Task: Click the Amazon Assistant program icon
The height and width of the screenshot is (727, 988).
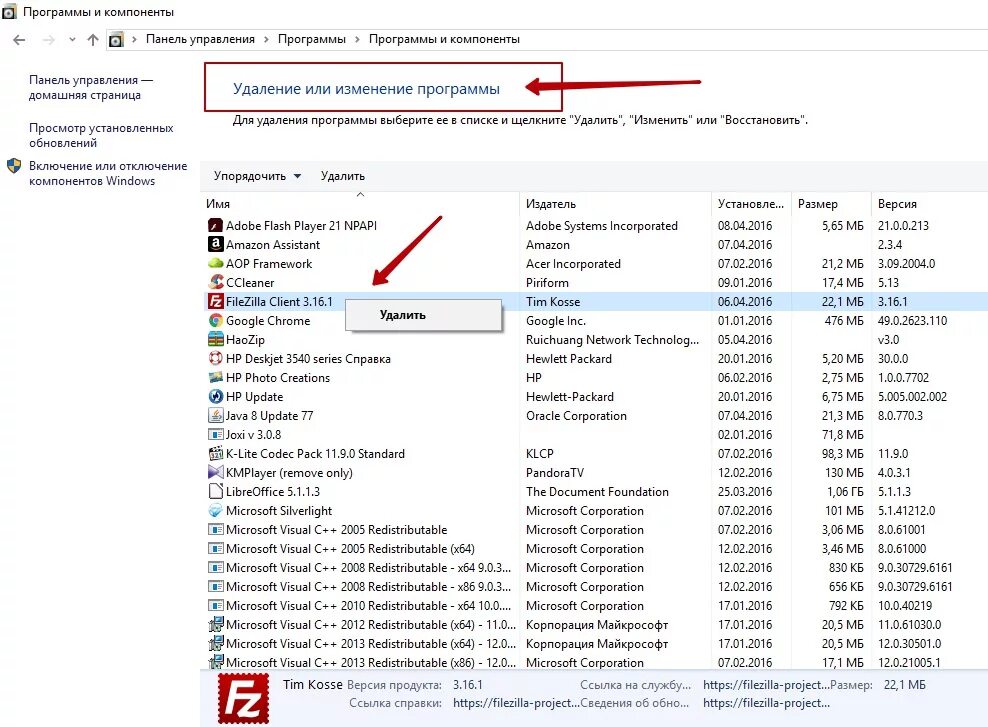Action: point(215,244)
